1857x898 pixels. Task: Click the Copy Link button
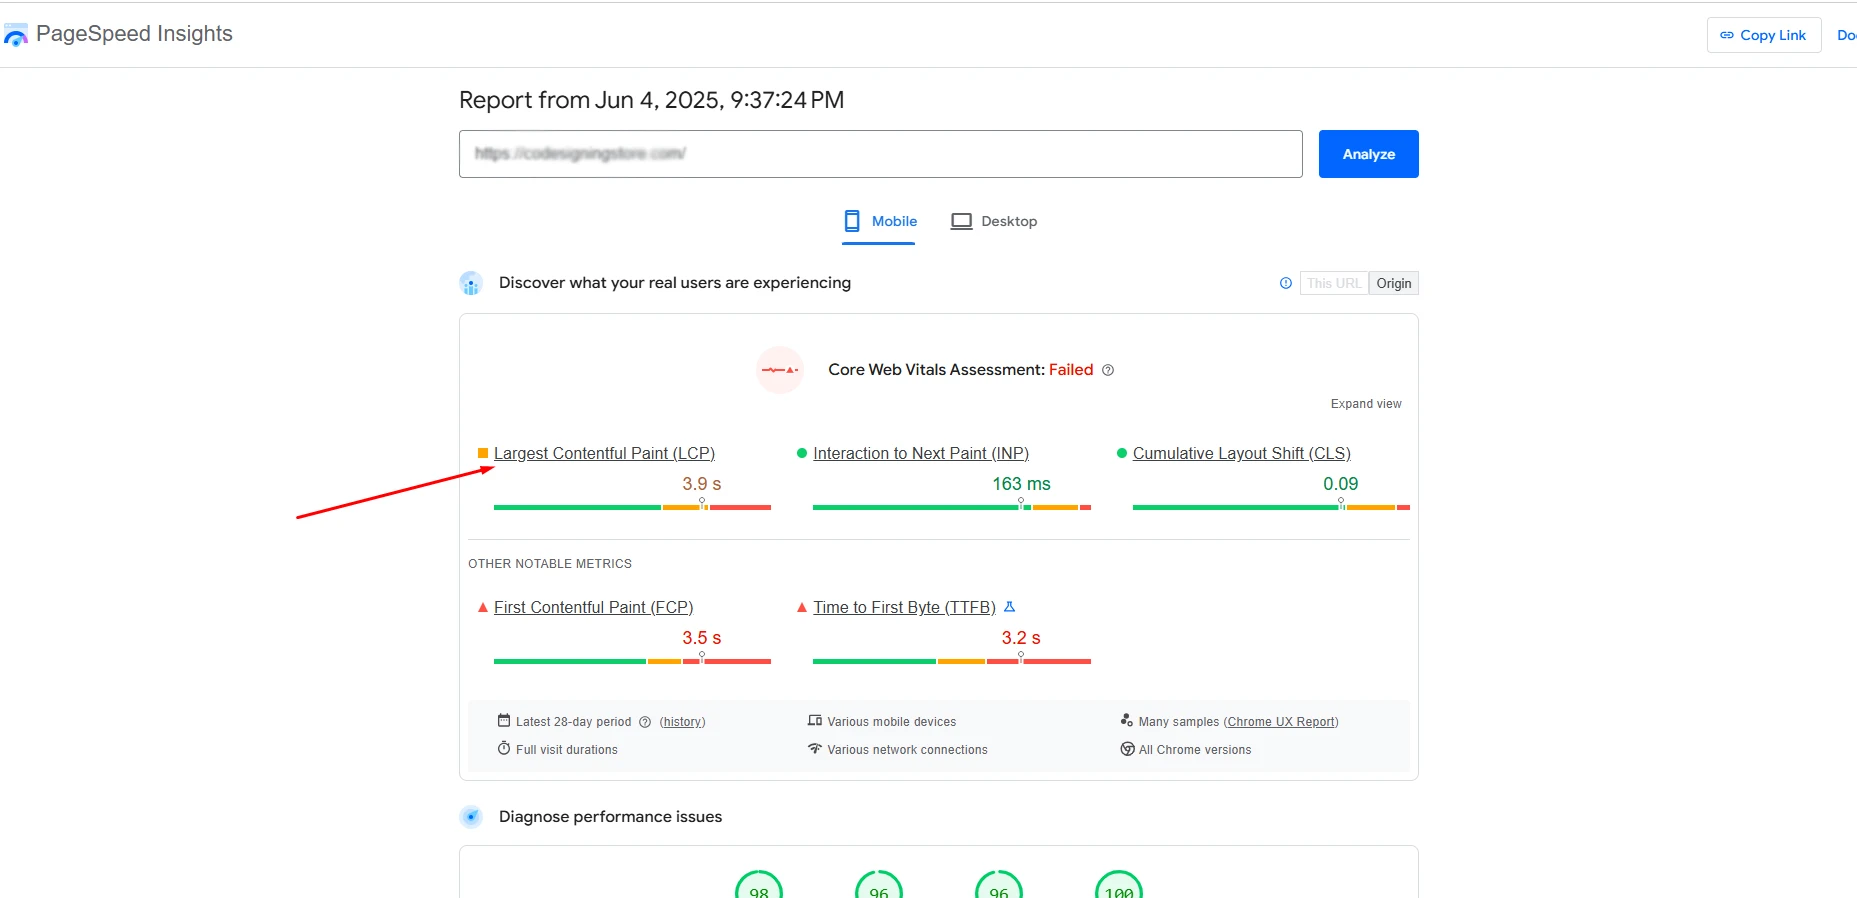click(x=1763, y=35)
